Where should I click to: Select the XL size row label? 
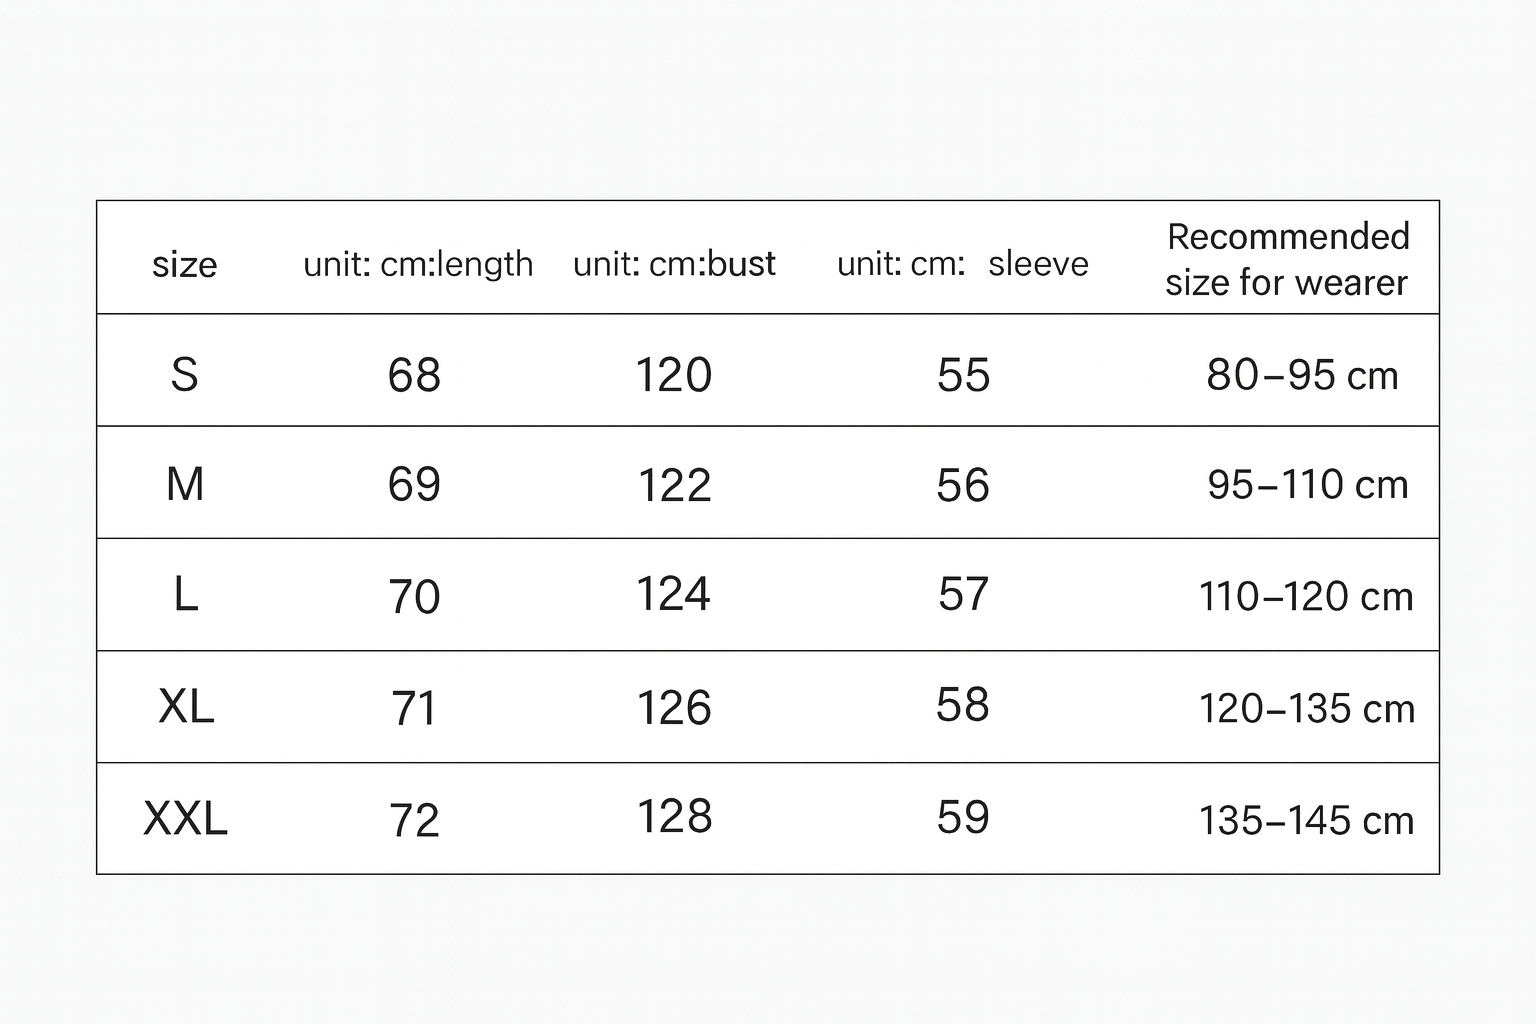click(x=186, y=708)
